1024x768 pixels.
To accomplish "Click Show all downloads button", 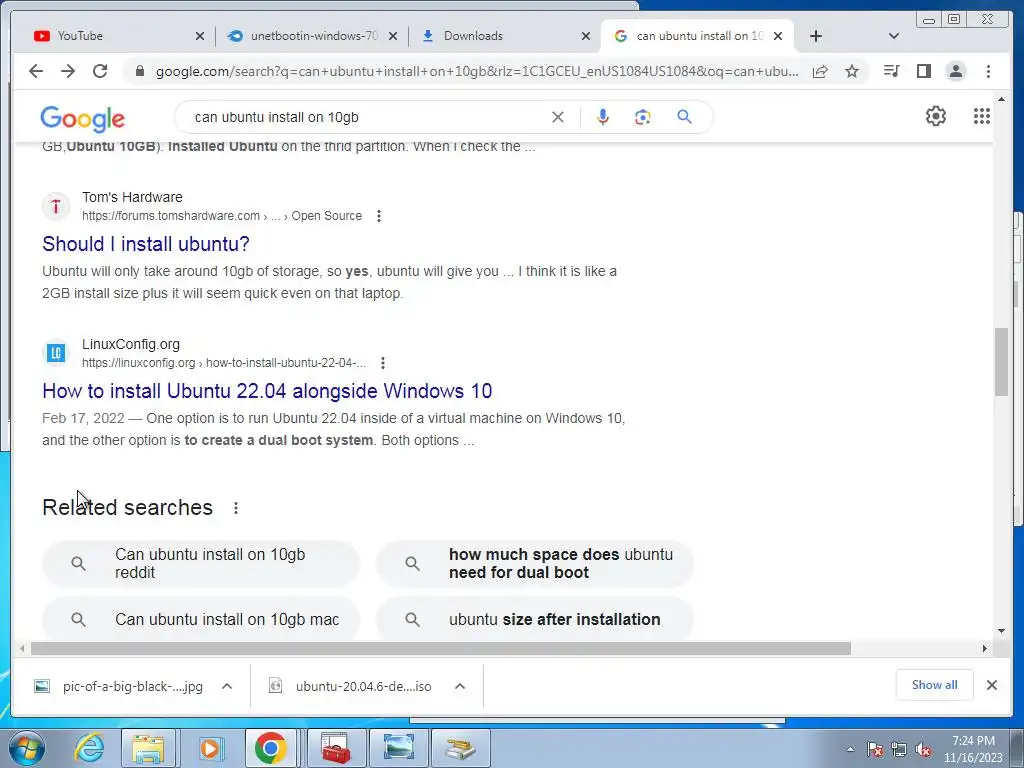I will coord(935,685).
